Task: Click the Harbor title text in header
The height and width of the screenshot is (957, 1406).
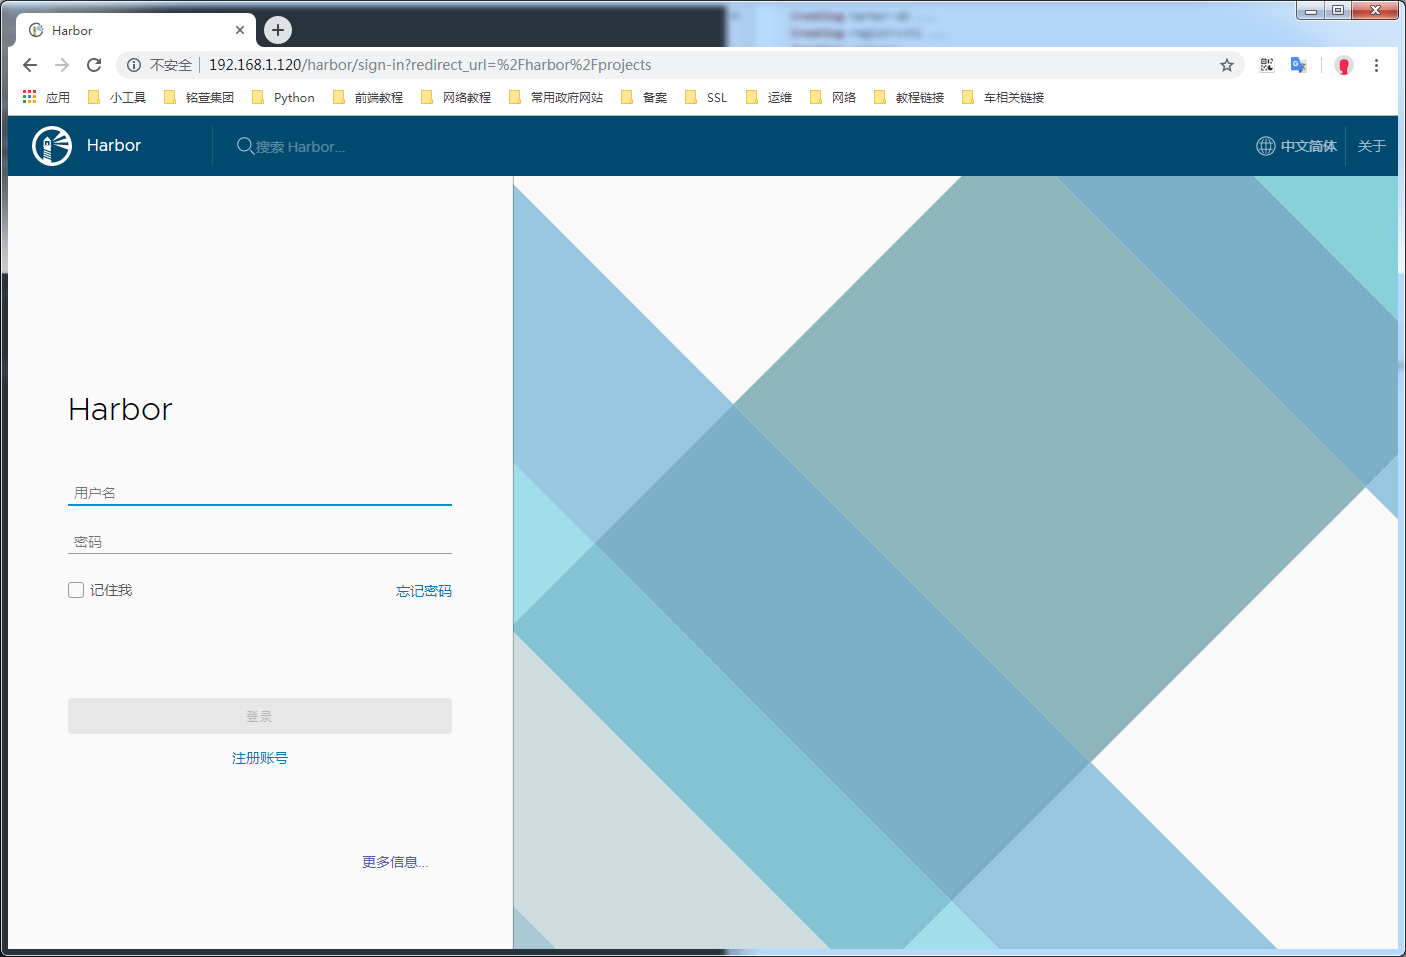Action: click(x=114, y=145)
